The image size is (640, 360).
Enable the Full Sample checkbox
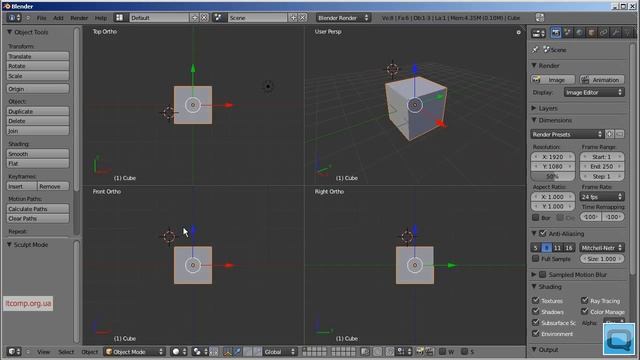(x=536, y=258)
